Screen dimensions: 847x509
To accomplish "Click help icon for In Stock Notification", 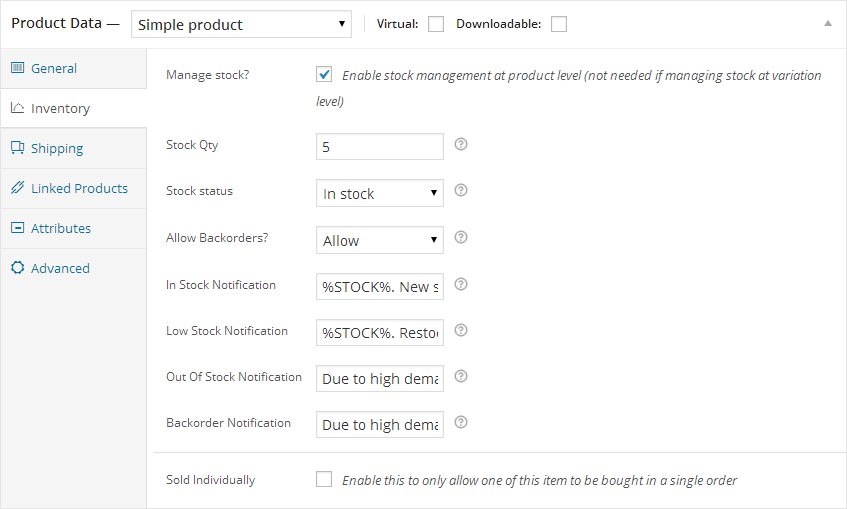I will (461, 284).
